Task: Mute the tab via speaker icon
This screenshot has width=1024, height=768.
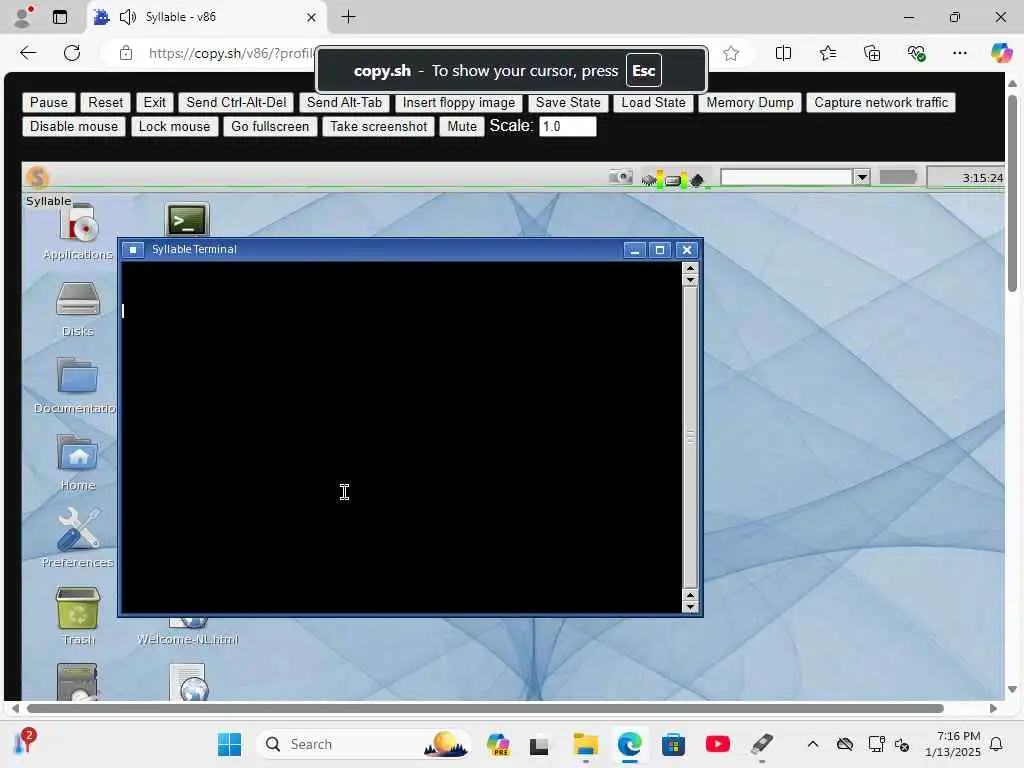Action: tap(128, 17)
